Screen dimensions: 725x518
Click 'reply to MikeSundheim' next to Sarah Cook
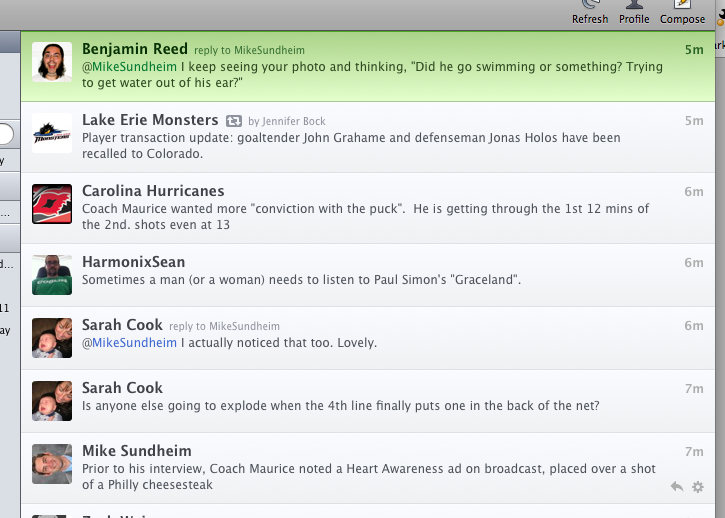pos(224,326)
